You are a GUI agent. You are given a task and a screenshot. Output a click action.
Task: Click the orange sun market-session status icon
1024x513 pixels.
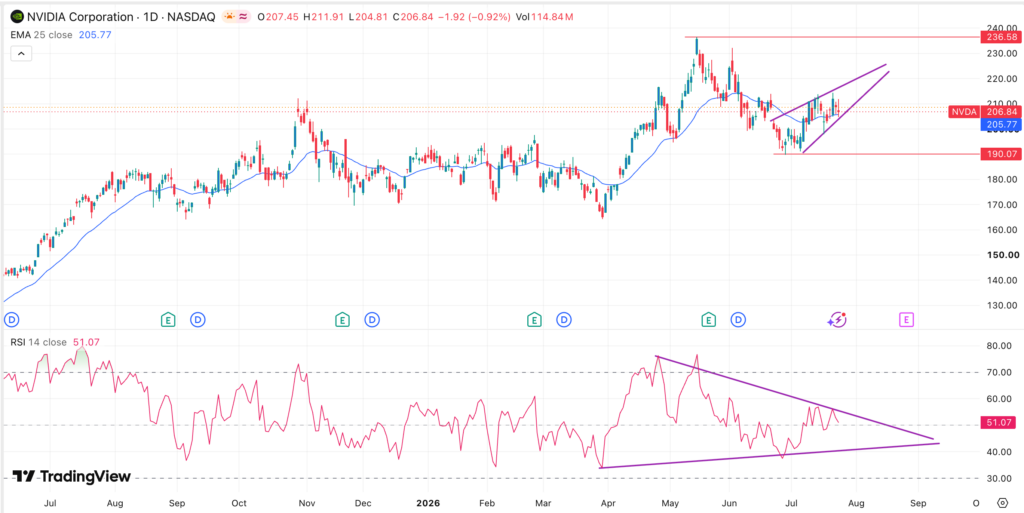click(x=230, y=18)
